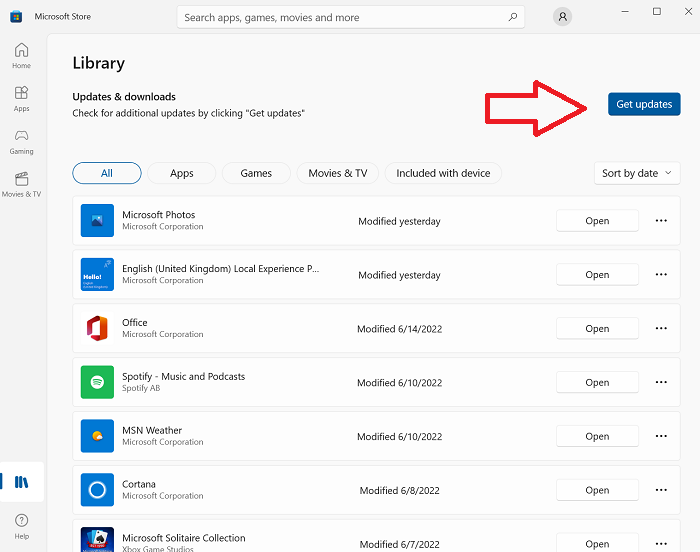Click the Cortana title text
The image size is (700, 552).
point(139,484)
